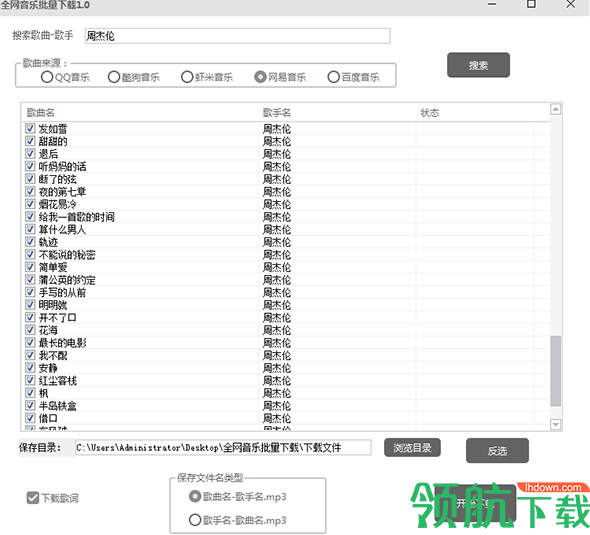Click the 状态 column header

click(x=475, y=112)
